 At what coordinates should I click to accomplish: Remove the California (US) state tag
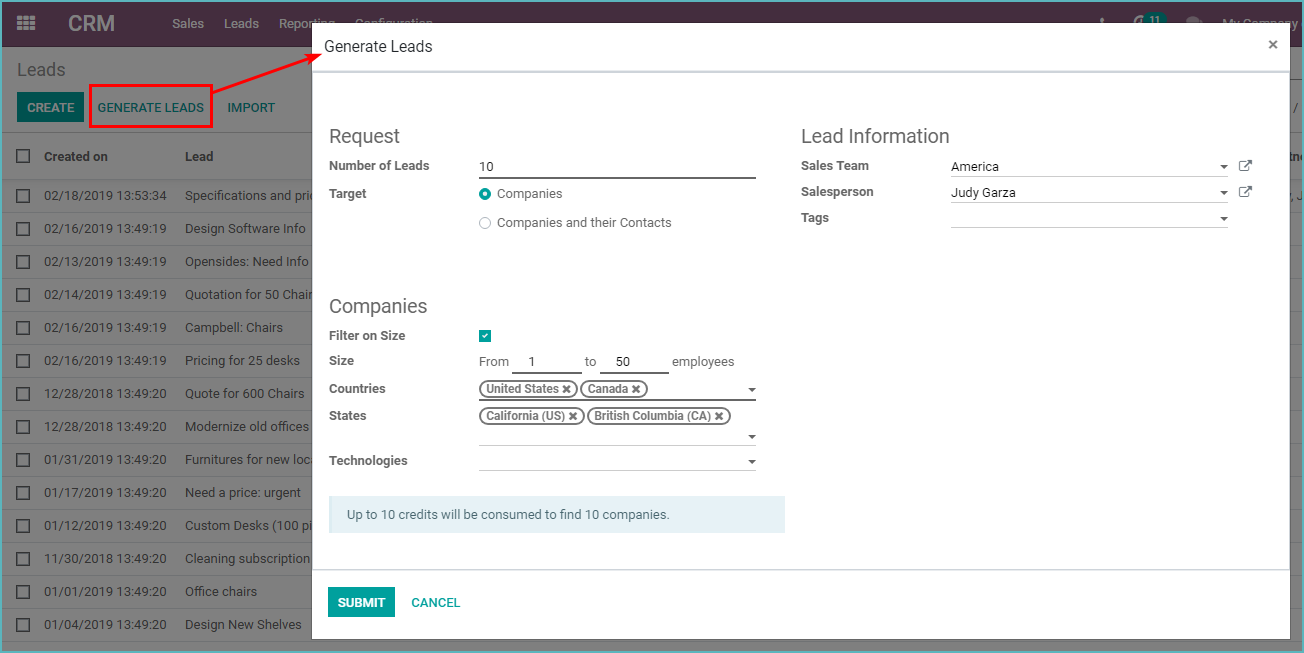(x=573, y=415)
